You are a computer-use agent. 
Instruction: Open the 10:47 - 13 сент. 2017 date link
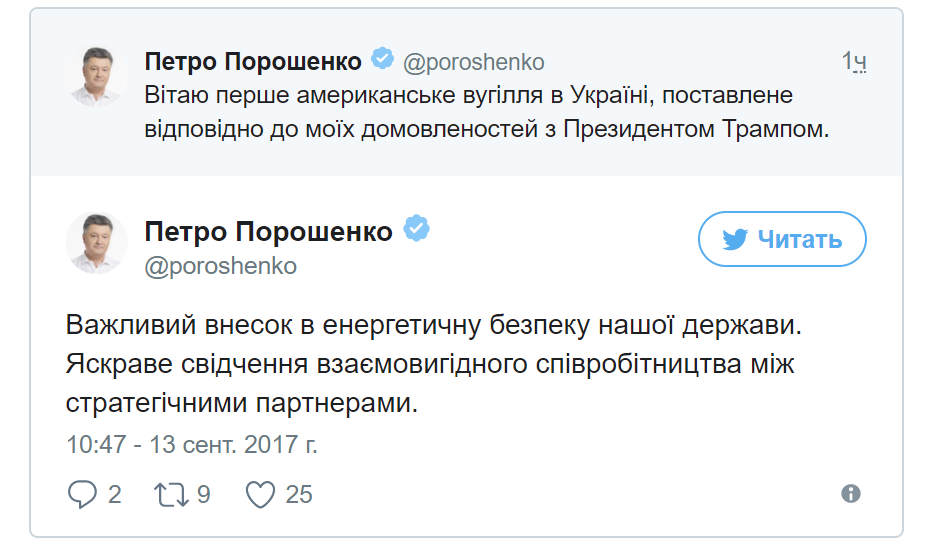pyautogui.click(x=192, y=444)
